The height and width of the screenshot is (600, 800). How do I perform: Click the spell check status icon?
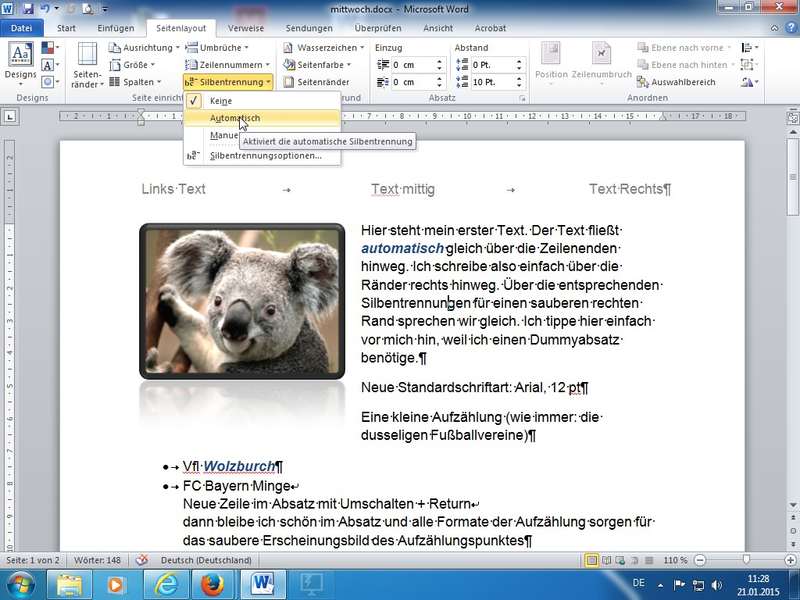142,560
